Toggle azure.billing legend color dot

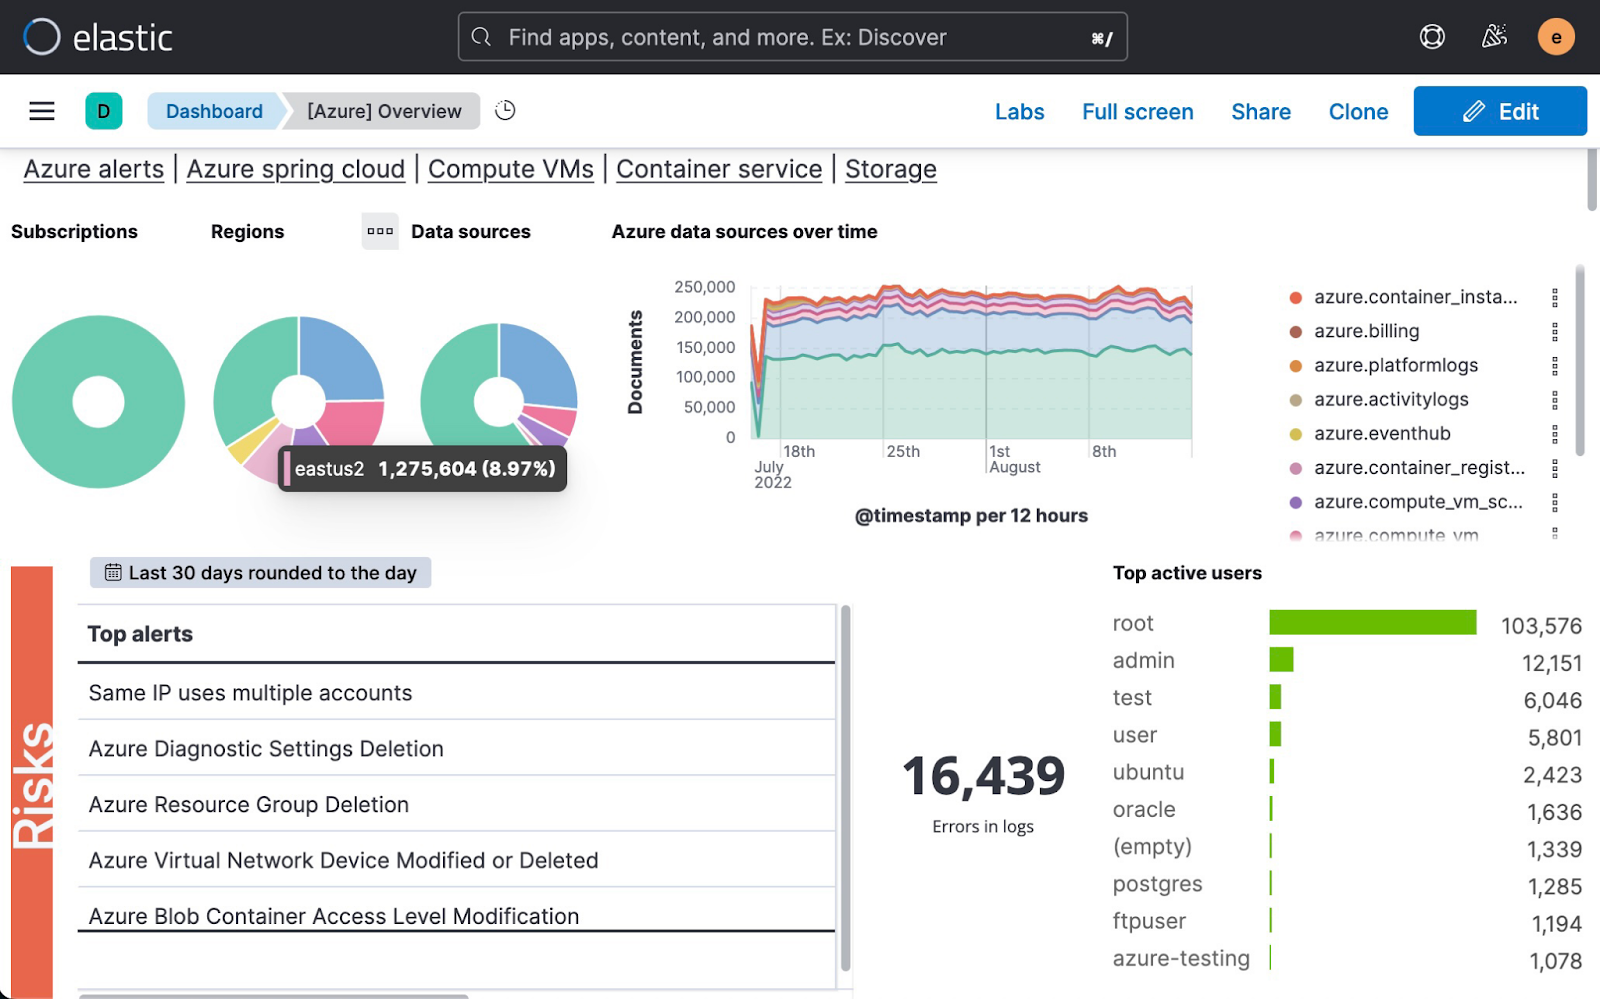(x=1295, y=331)
